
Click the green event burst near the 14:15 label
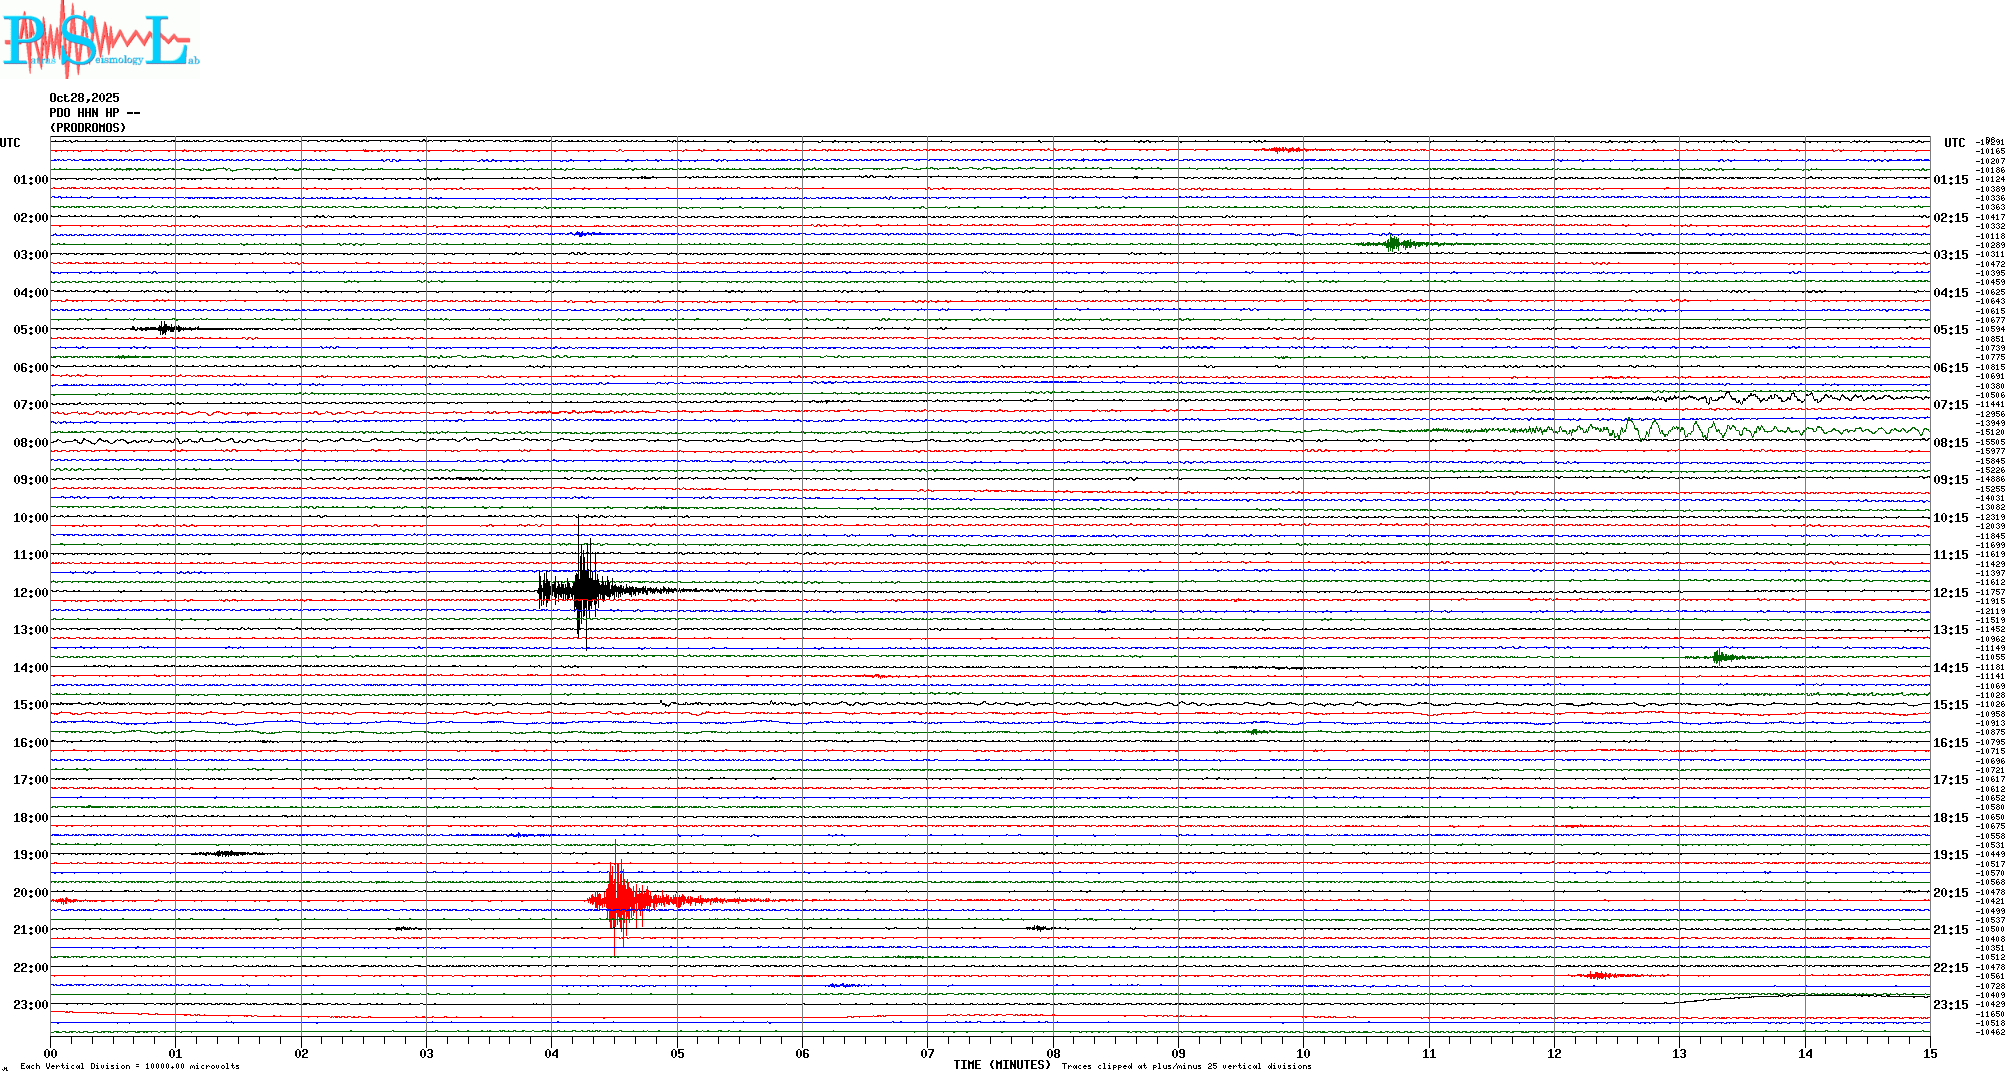point(1720,657)
